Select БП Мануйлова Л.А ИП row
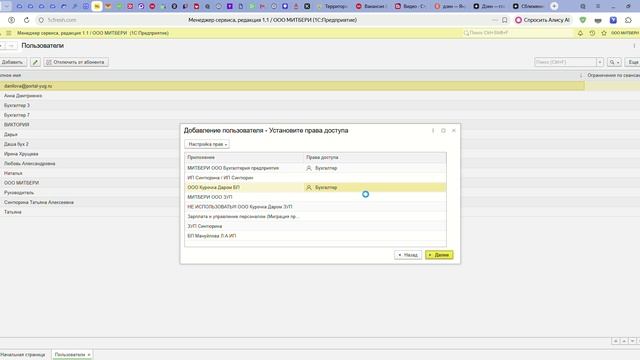Image resolution: width=640 pixels, height=360 pixels. (315, 236)
